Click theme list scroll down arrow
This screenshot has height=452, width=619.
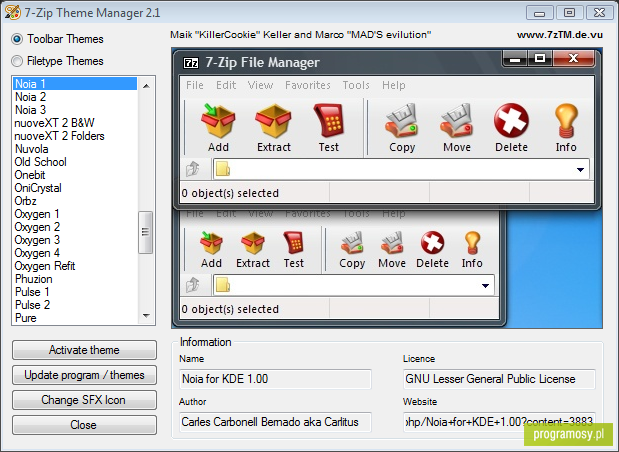(146, 315)
